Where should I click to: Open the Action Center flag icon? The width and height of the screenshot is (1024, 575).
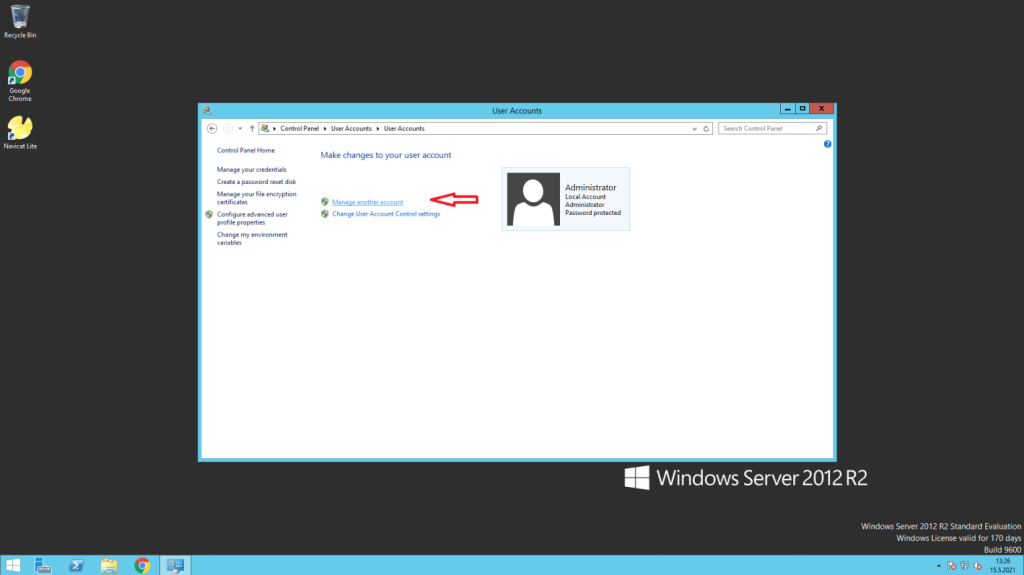click(x=952, y=566)
